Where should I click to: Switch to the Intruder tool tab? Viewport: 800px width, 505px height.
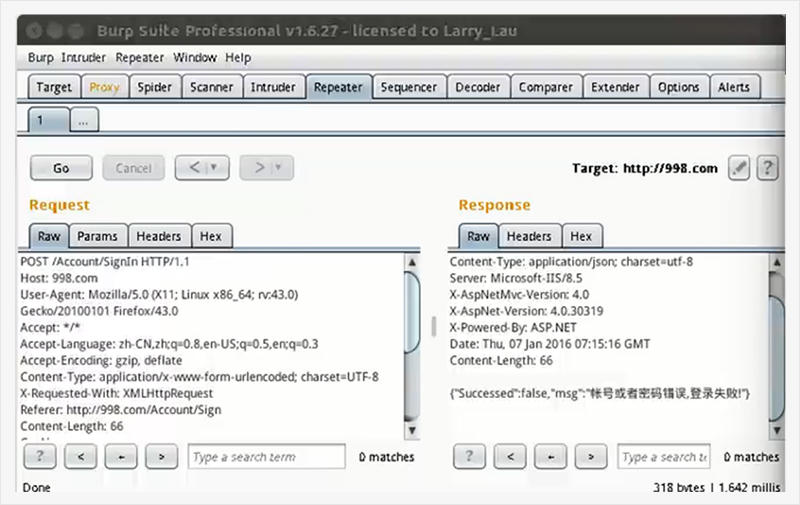point(273,87)
